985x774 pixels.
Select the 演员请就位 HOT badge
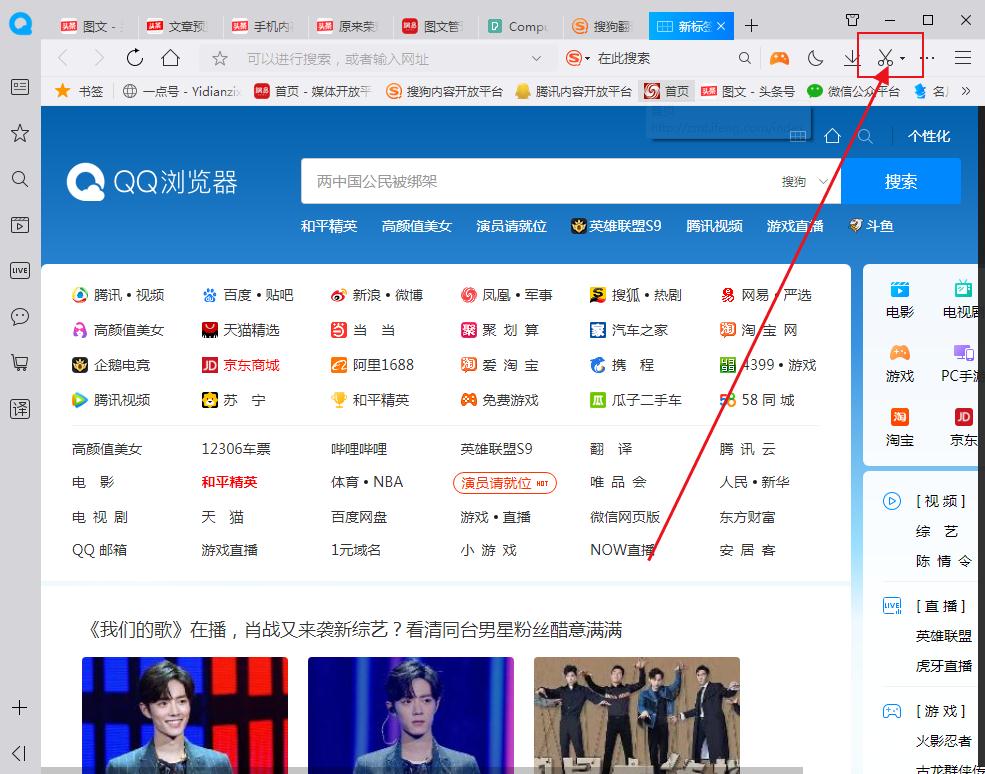pyautogui.click(x=504, y=483)
